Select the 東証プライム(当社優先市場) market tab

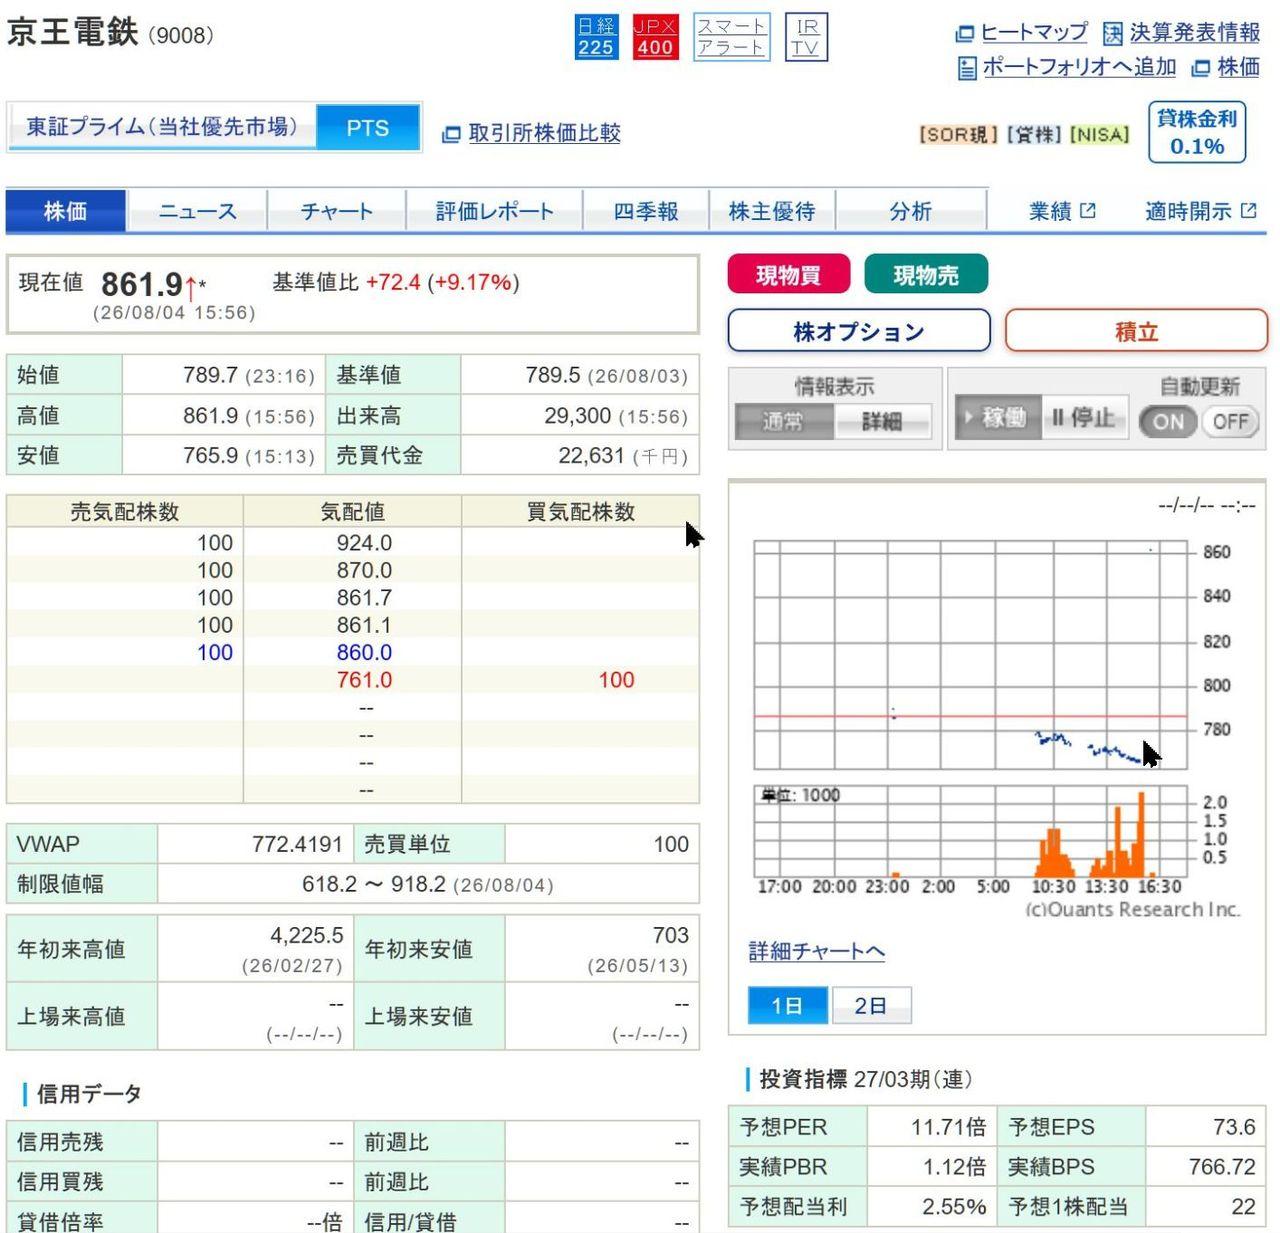tap(162, 127)
